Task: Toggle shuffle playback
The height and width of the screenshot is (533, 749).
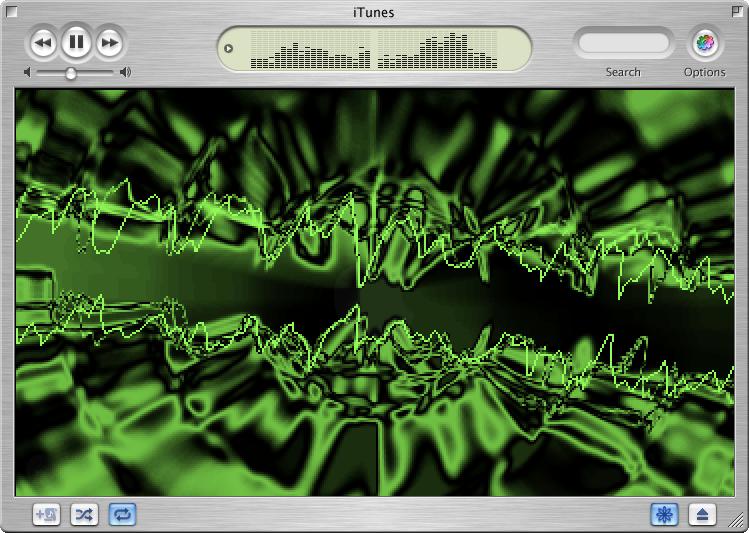Action: coord(84,514)
